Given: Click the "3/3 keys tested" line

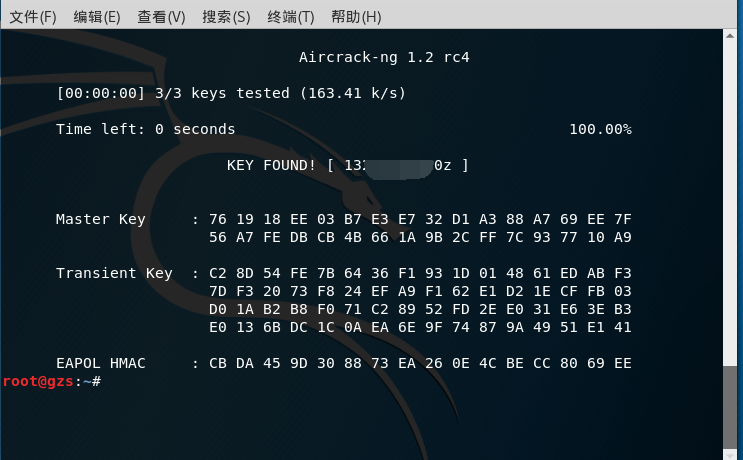Looking at the screenshot, I should click(x=231, y=93).
